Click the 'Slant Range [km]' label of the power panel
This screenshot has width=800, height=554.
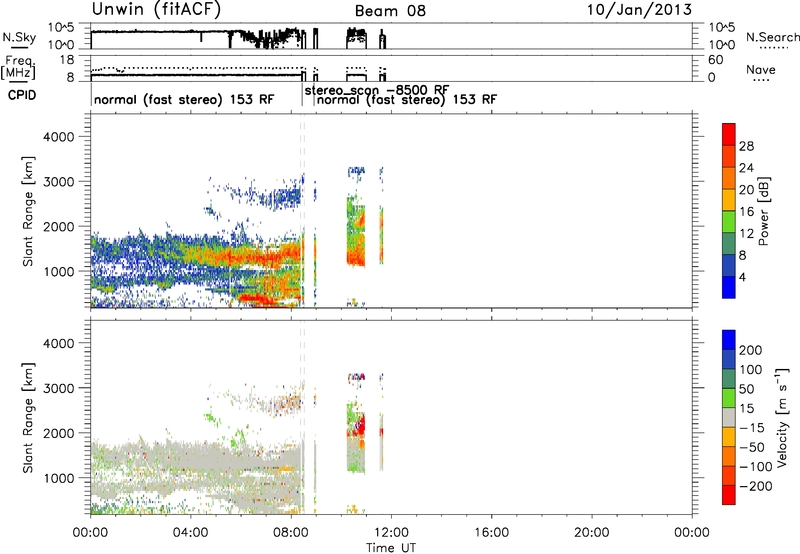click(28, 211)
